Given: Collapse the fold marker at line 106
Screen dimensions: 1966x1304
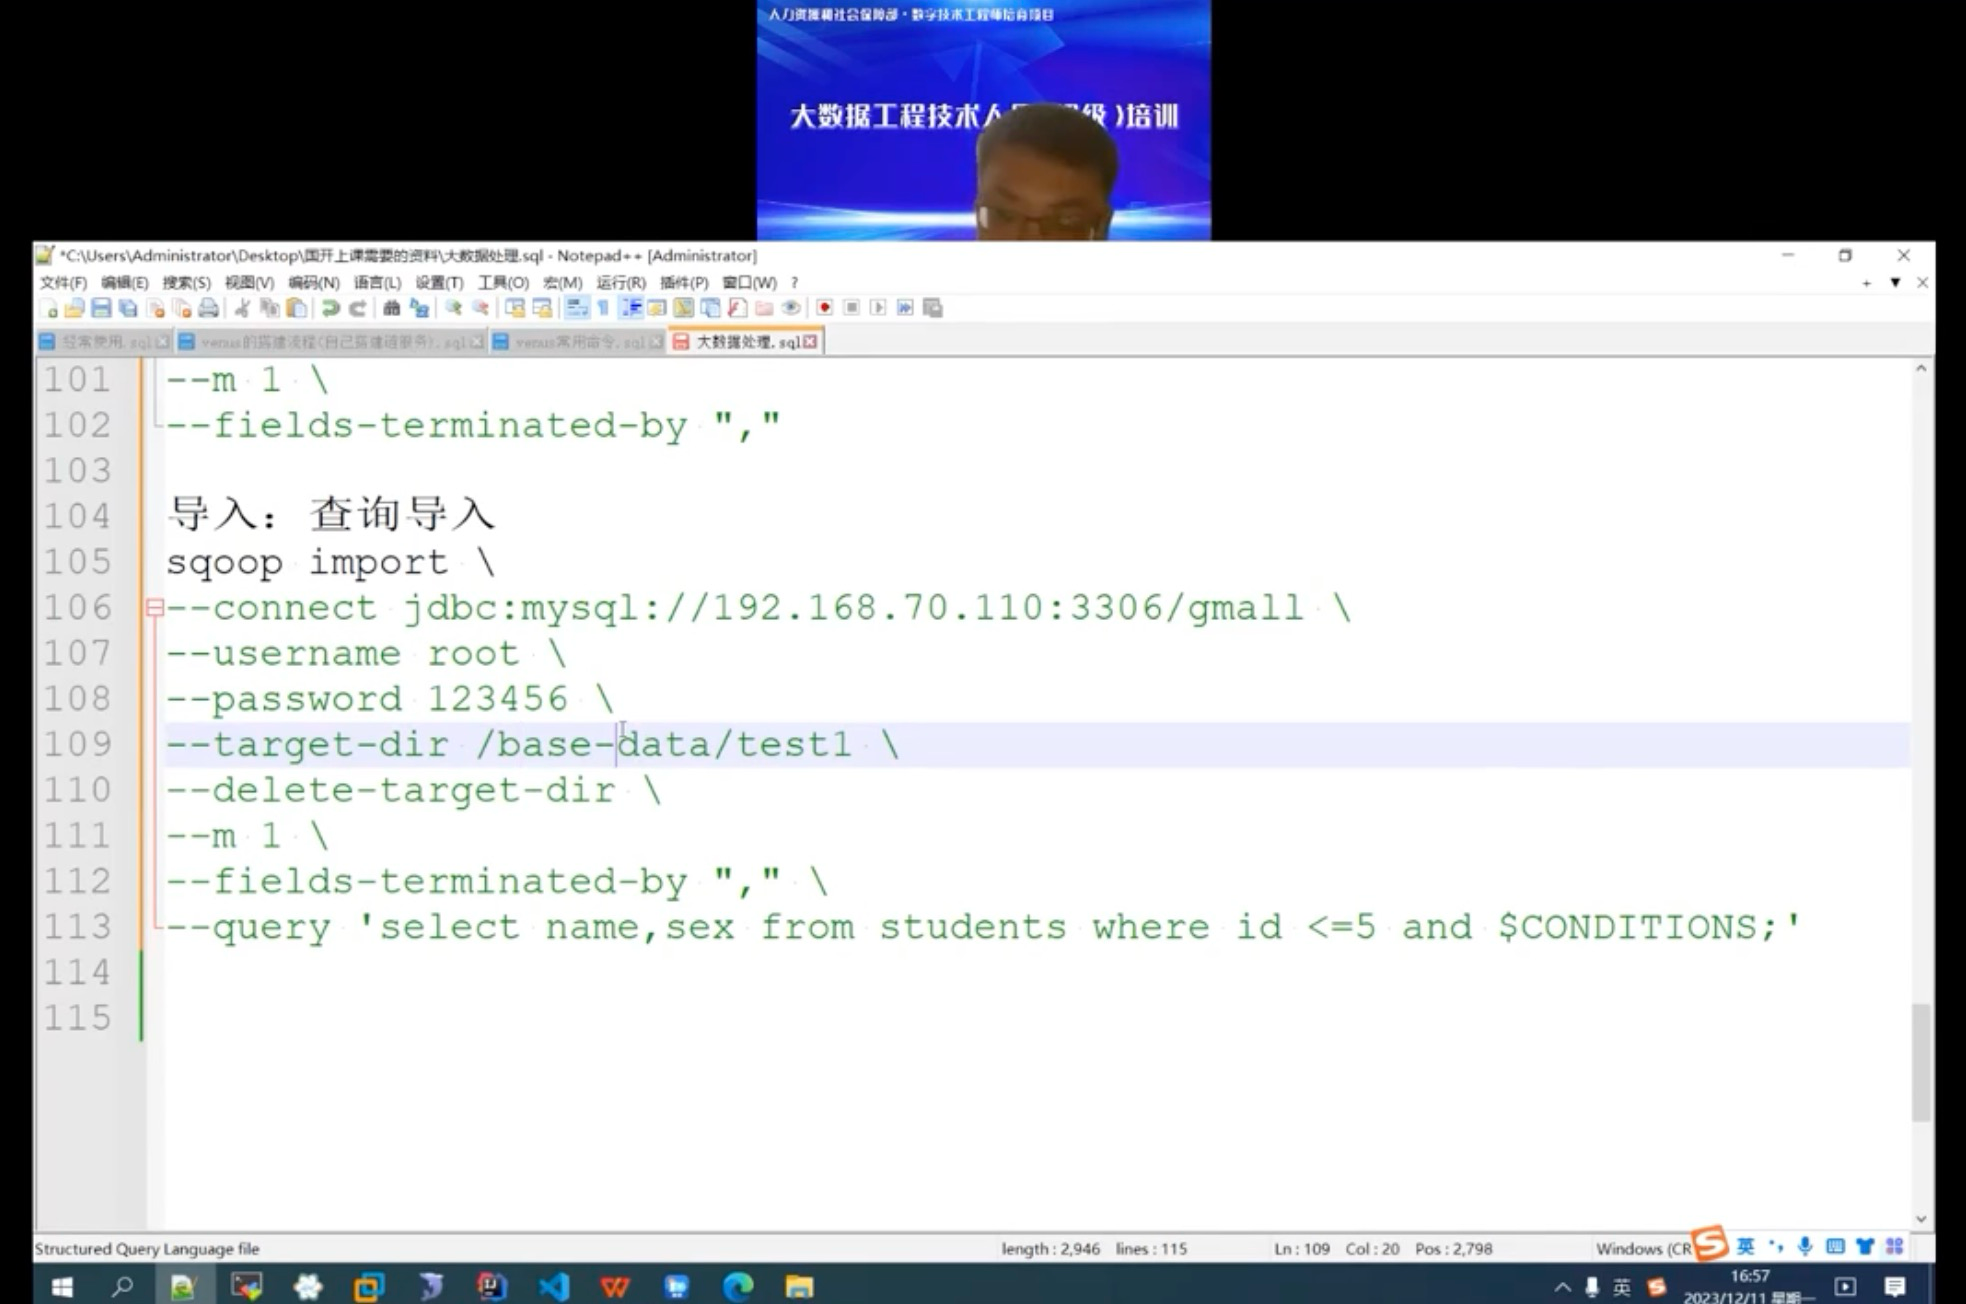Looking at the screenshot, I should pos(154,607).
